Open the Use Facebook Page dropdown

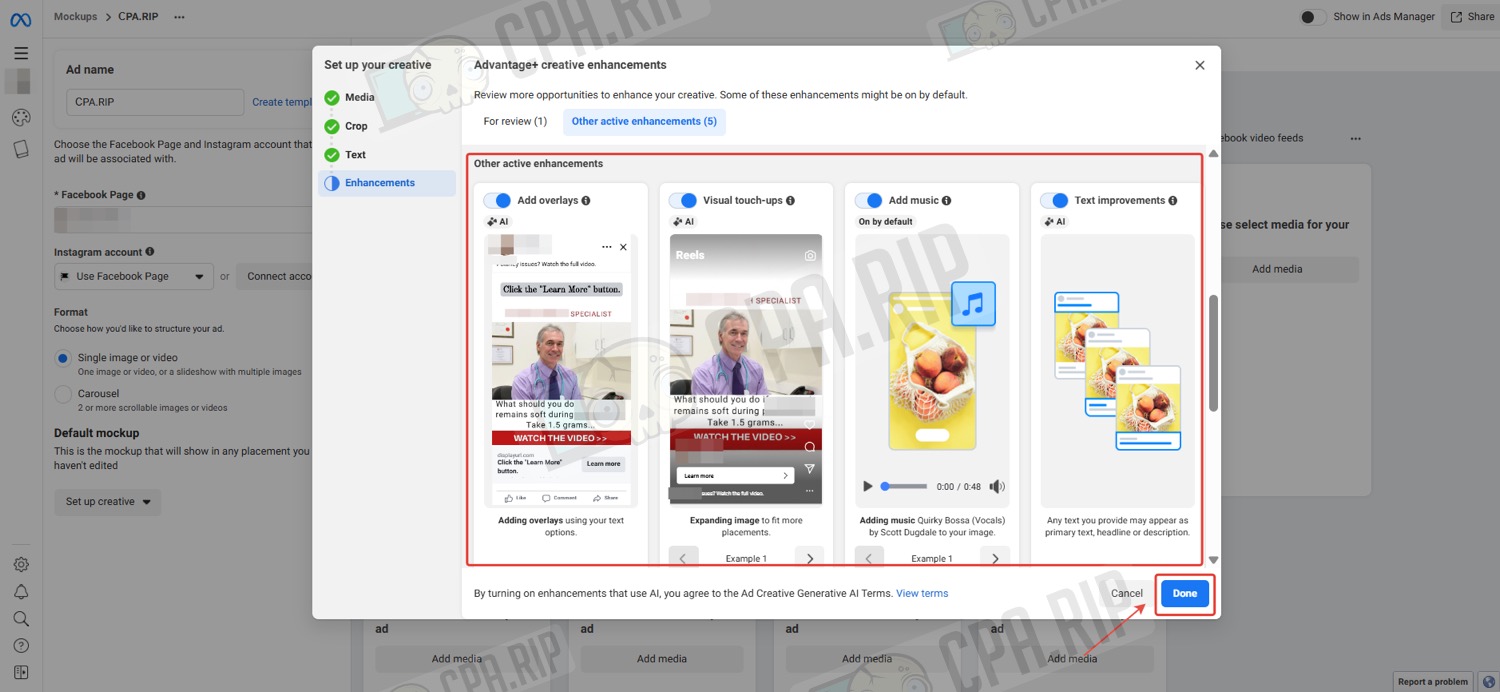click(x=134, y=276)
